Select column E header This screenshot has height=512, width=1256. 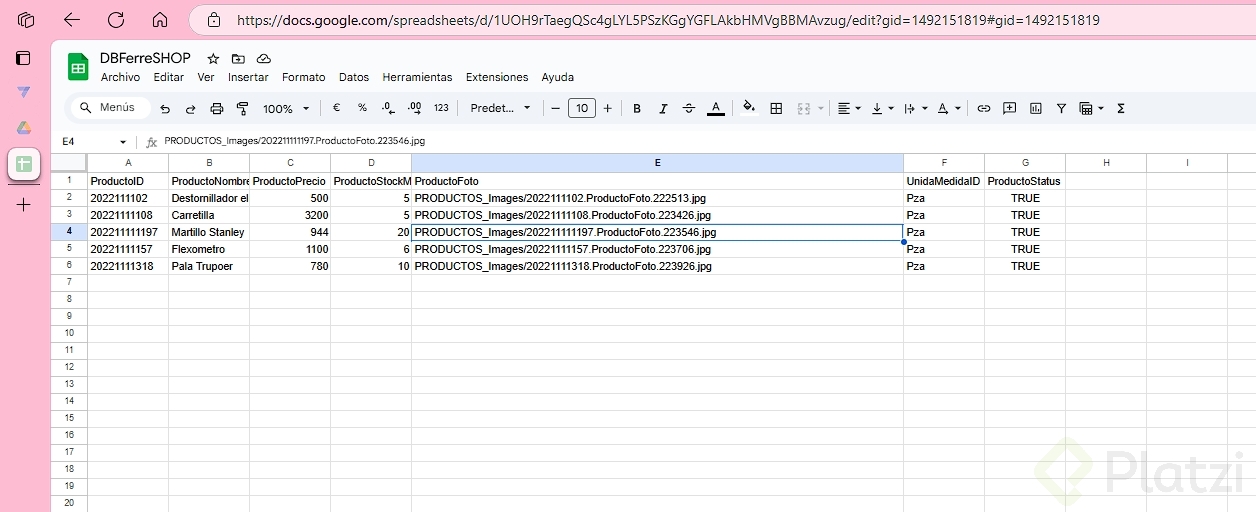657,162
